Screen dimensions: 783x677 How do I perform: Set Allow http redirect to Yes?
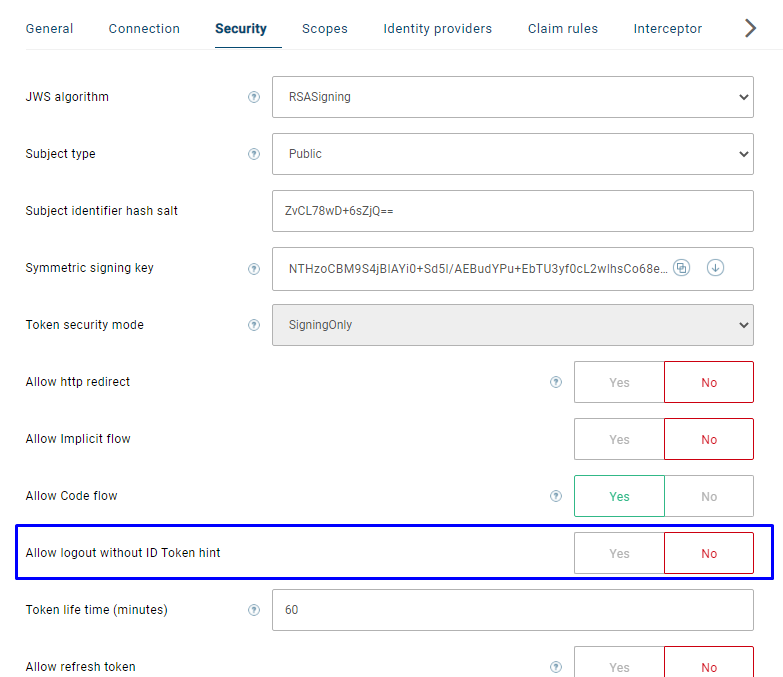[x=619, y=382]
